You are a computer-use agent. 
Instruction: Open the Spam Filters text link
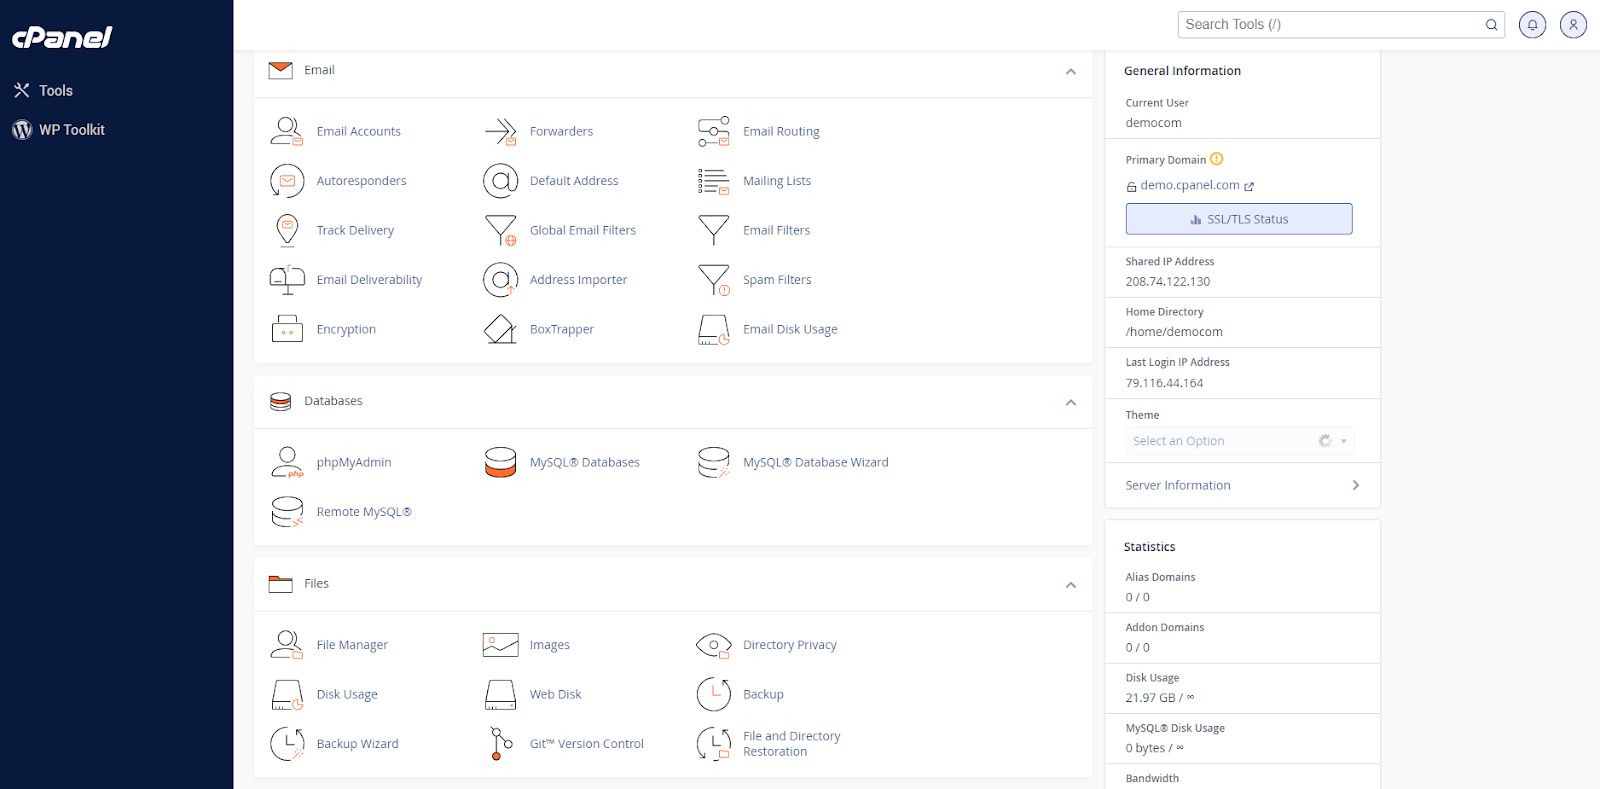[x=777, y=280]
